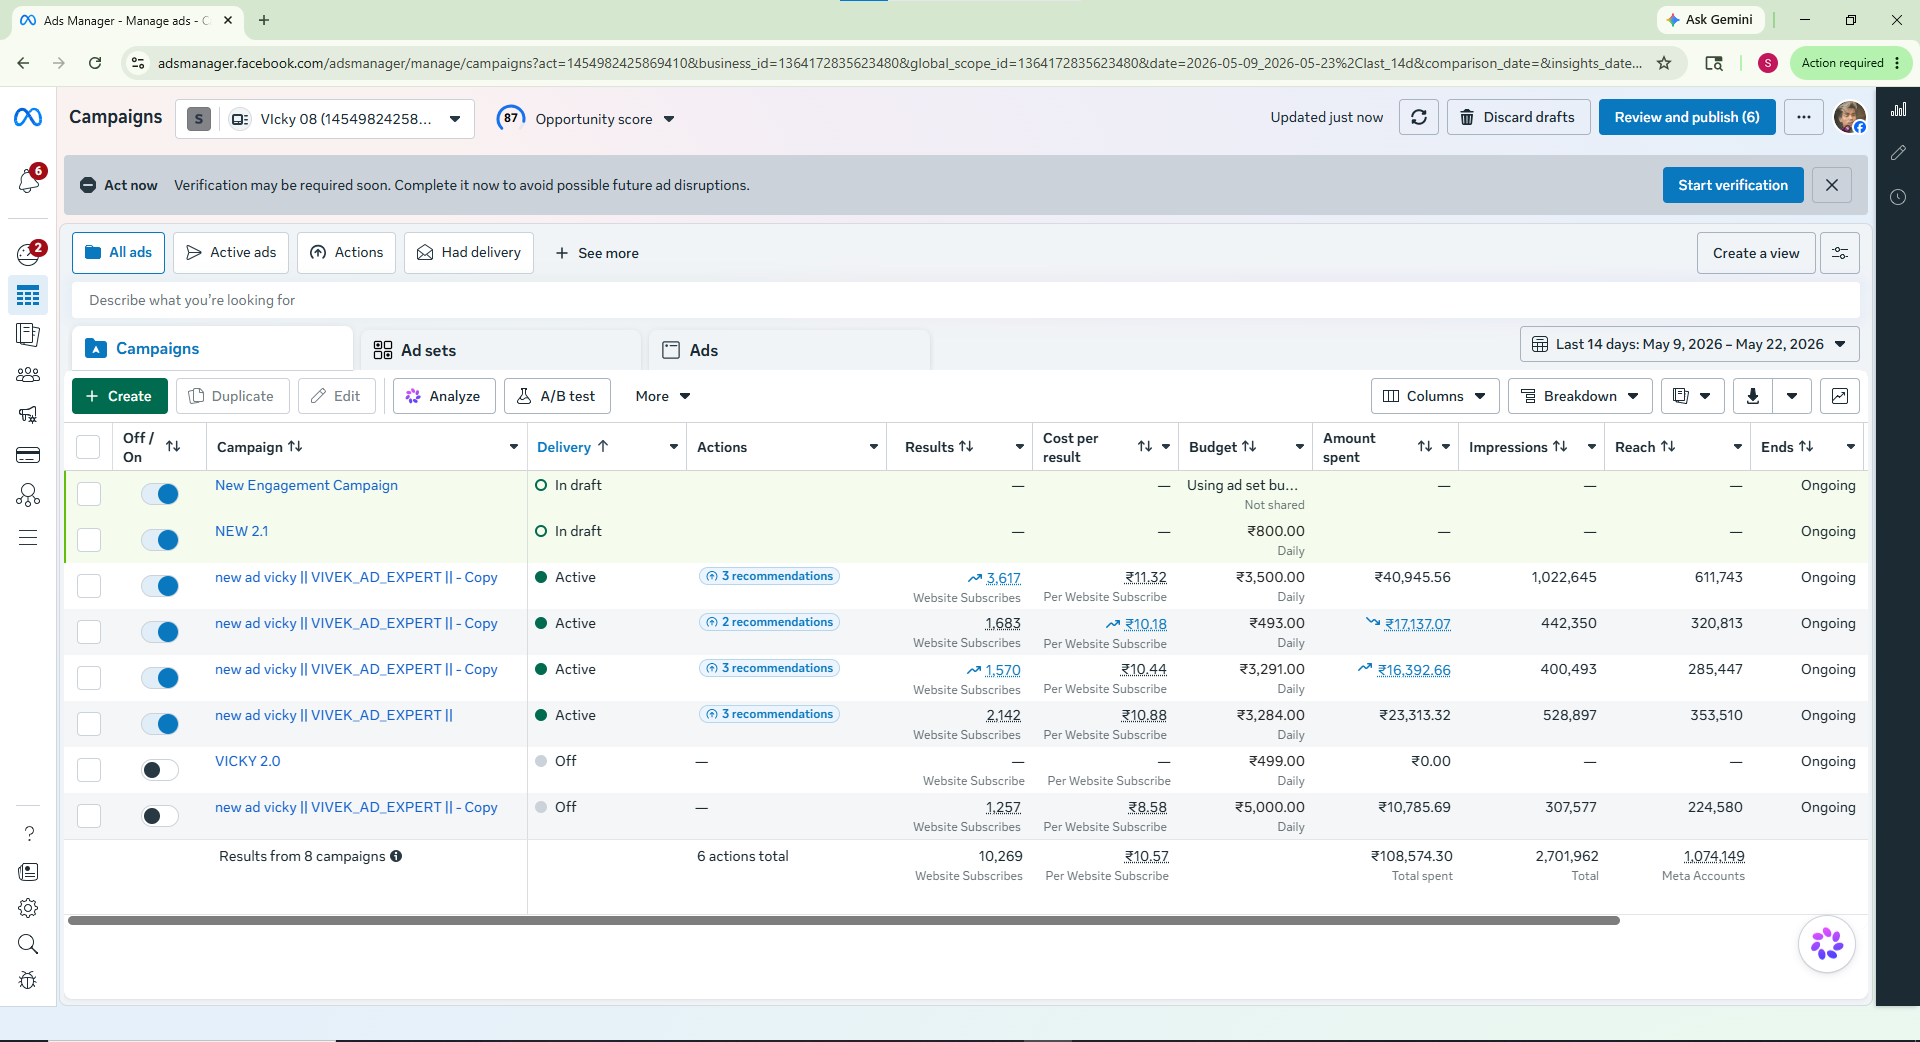Click the export download icon

click(1752, 396)
